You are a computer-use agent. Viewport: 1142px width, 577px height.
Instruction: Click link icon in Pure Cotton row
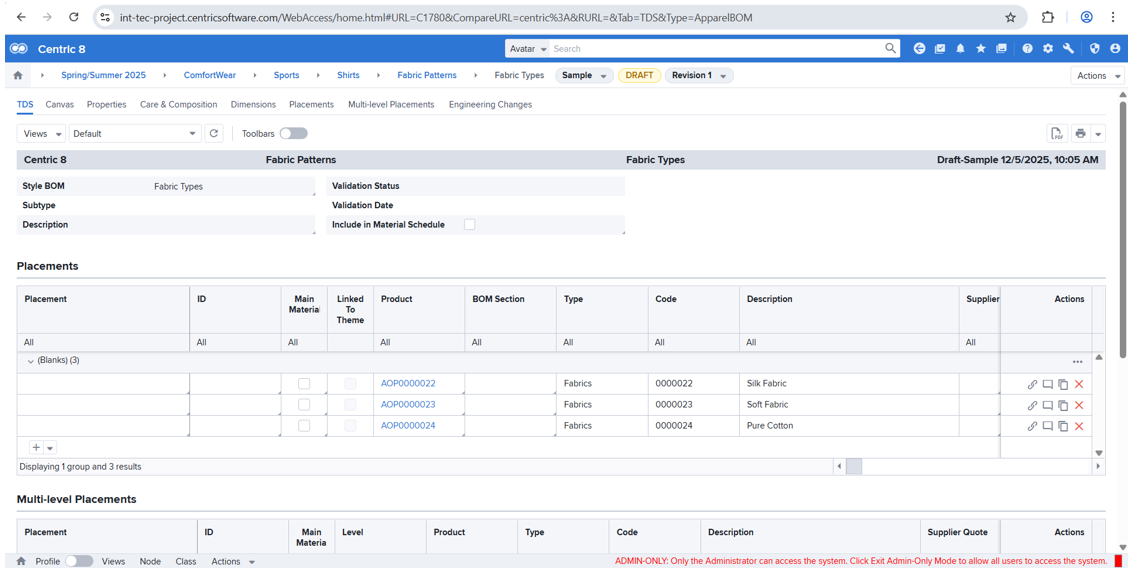click(x=1032, y=426)
